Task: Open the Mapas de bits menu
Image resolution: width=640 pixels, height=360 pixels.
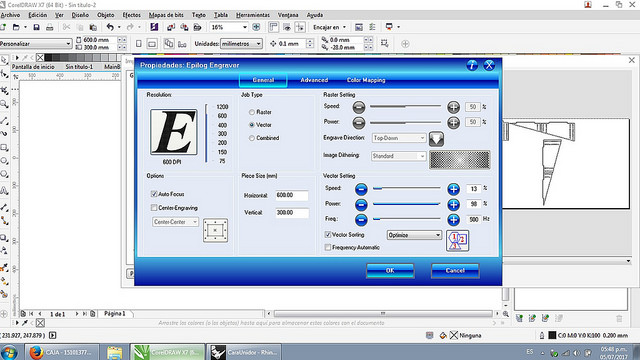Action: click(166, 15)
